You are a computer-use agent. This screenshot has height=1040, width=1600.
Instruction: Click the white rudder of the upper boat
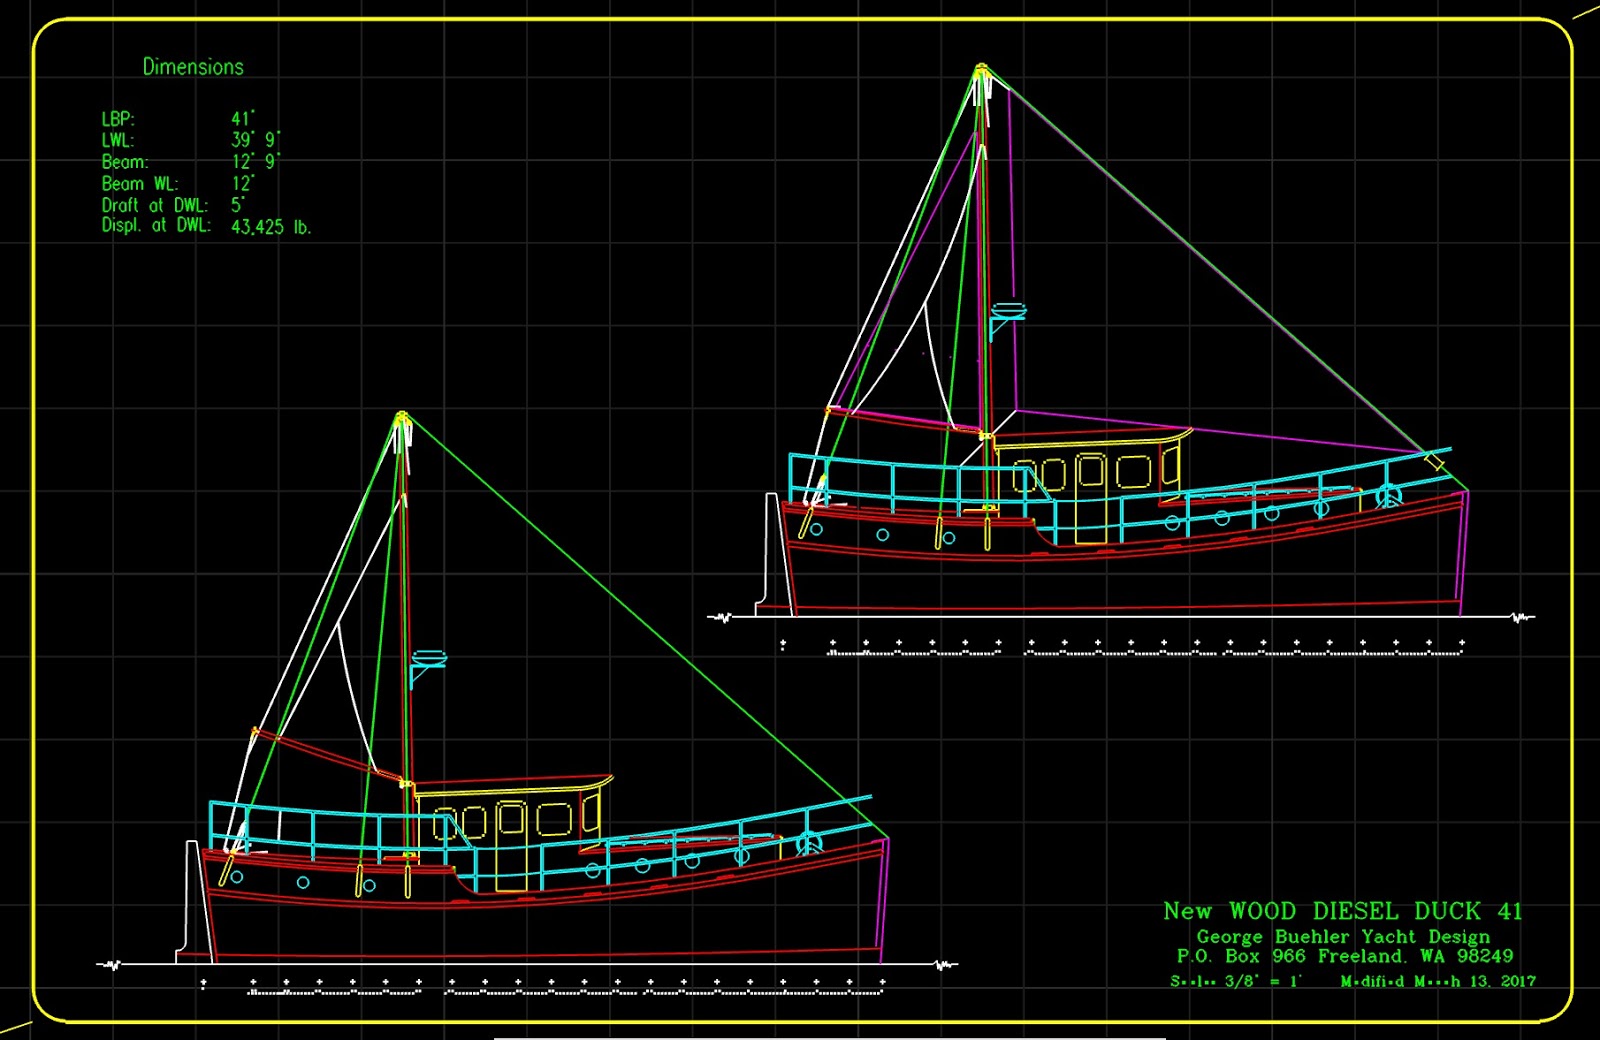(x=774, y=553)
